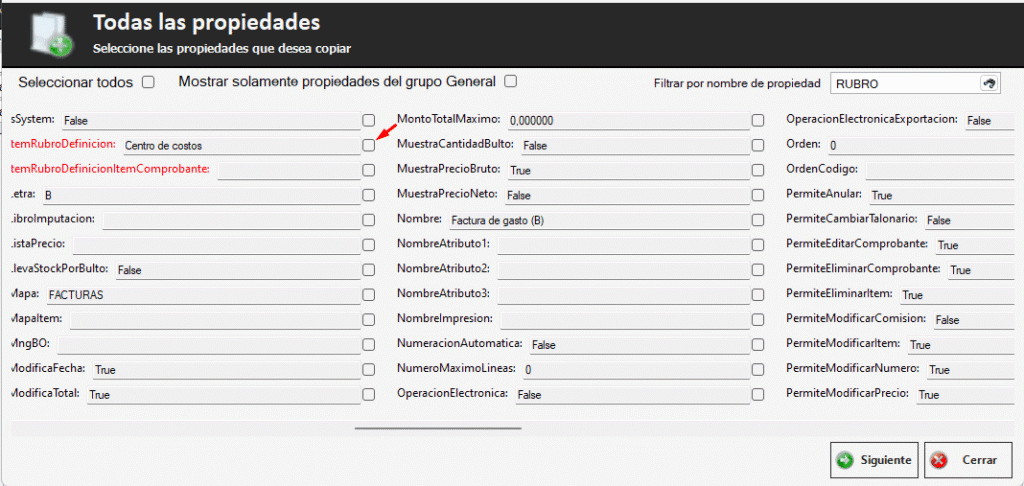Tick the MuestraPrecioBruto checkbox
The image size is (1024, 486).
(x=758, y=170)
